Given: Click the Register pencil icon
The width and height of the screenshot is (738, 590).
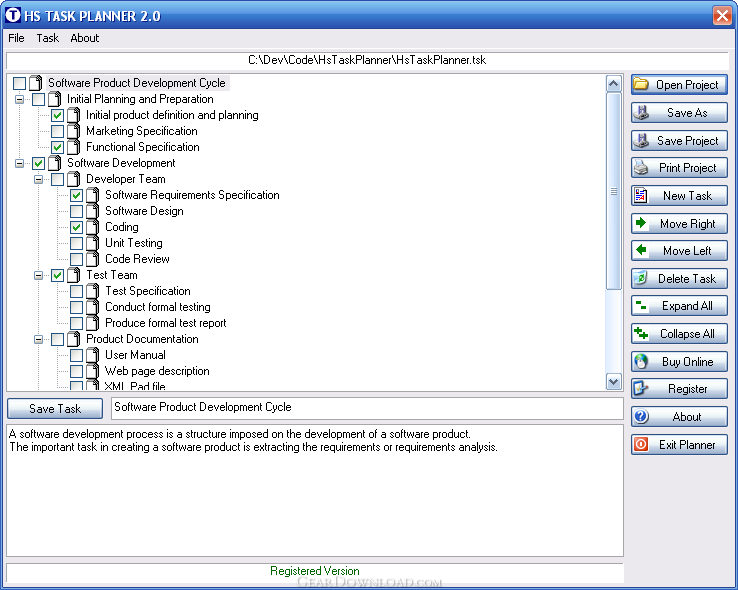Looking at the screenshot, I should click(641, 389).
